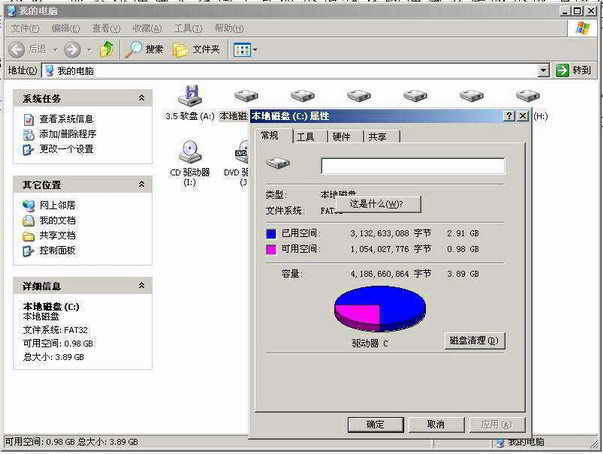Click the 磁盘清理 (Disk Cleanup) button
The height and width of the screenshot is (454, 603).
click(x=473, y=341)
